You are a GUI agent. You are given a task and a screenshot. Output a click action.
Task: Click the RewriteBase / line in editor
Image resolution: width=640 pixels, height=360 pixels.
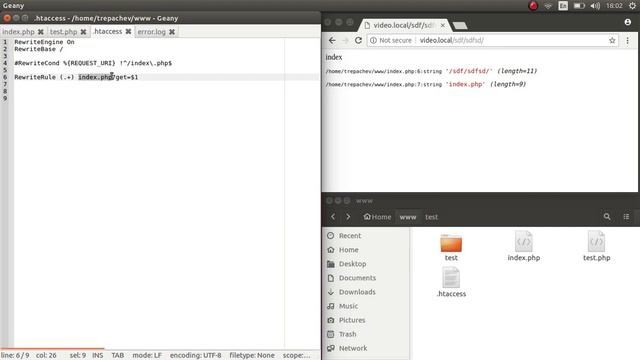39,49
